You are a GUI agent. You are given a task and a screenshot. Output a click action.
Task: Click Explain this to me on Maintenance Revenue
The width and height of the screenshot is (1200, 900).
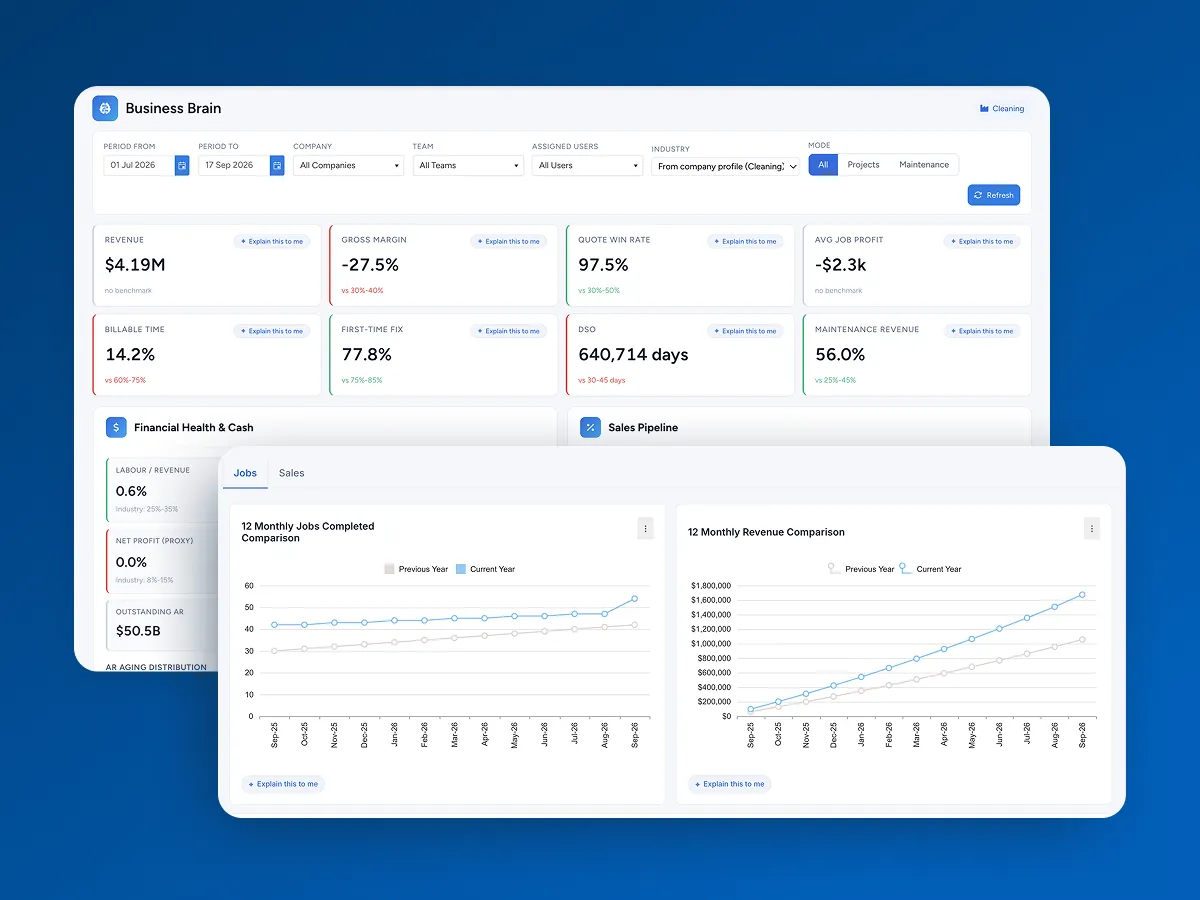(x=982, y=331)
